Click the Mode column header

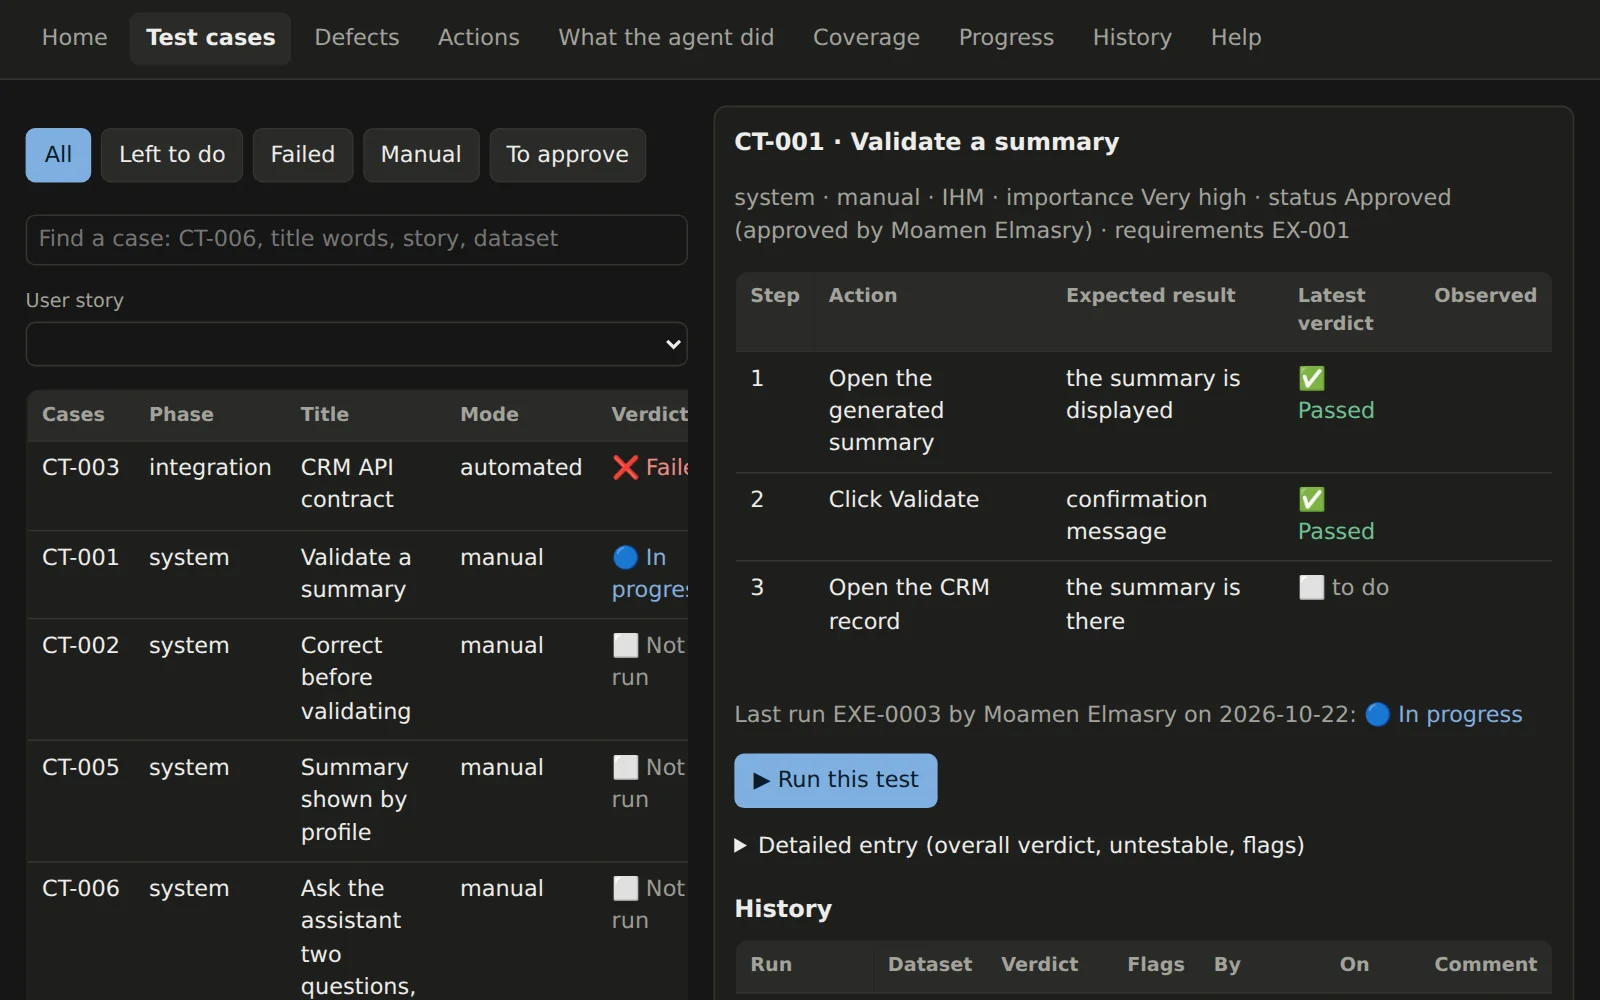point(489,414)
